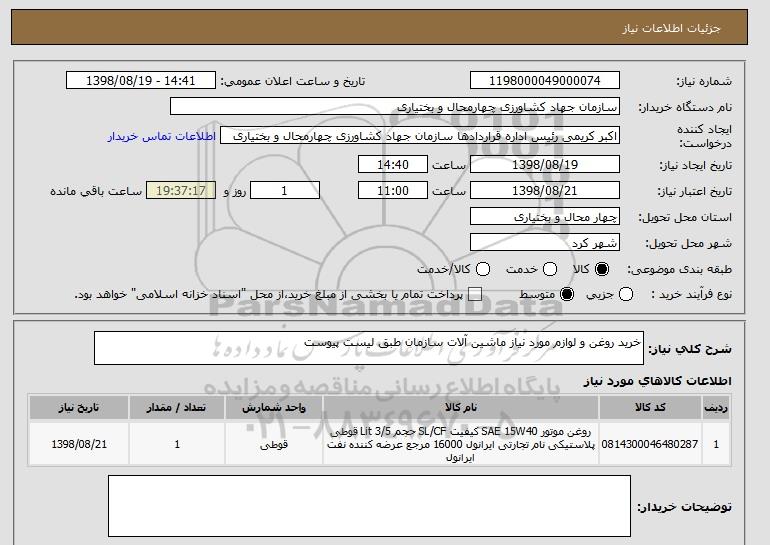Click the تعداد / مقدار column header
Viewport: 770px width, 545px height.
tap(177, 408)
